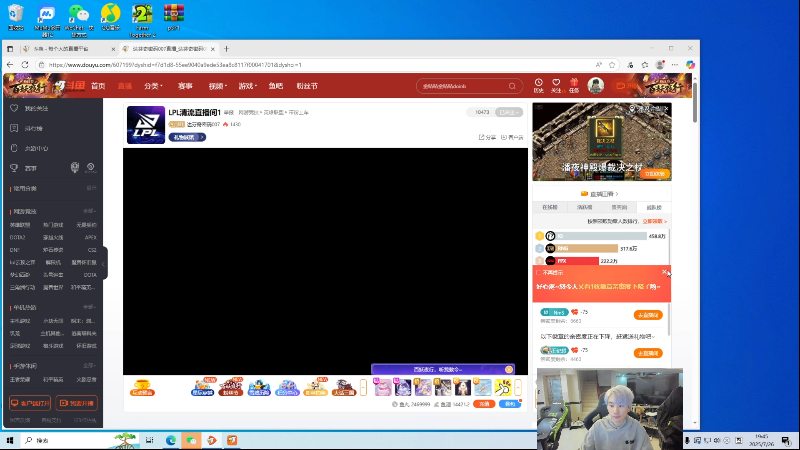Open 赛事 in top navigation
800x450 pixels.
(x=185, y=86)
